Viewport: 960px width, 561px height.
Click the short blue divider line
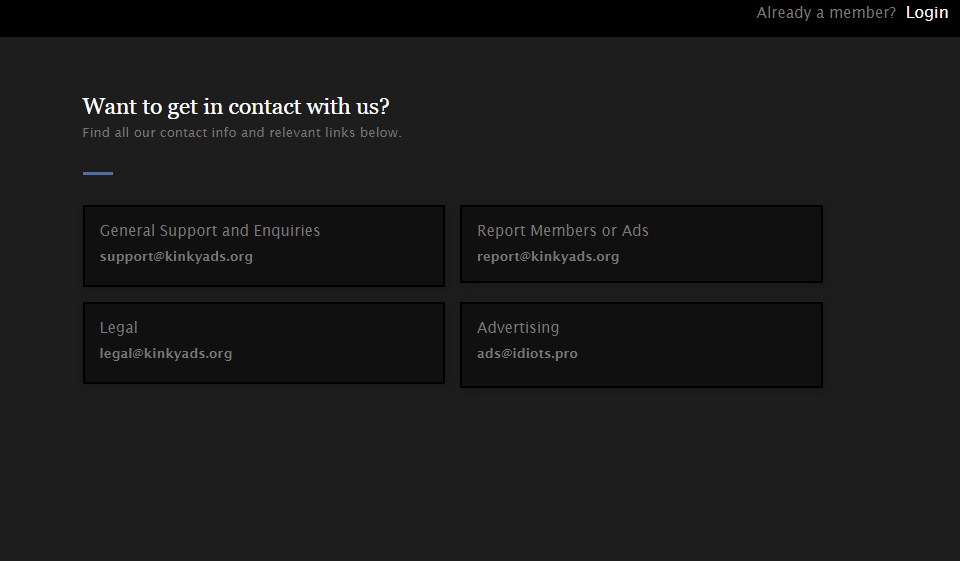[x=97, y=174]
